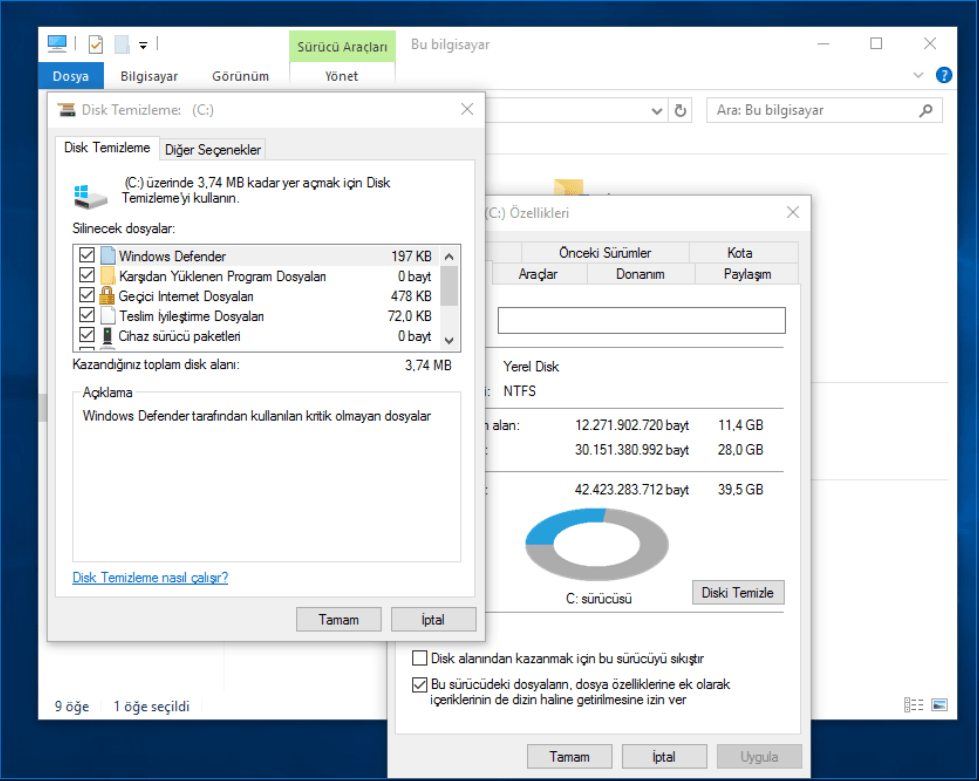Viewport: 979px width, 781px height.
Task: Click the Geçici Internet Dosyaları lock icon
Action: coord(107,295)
